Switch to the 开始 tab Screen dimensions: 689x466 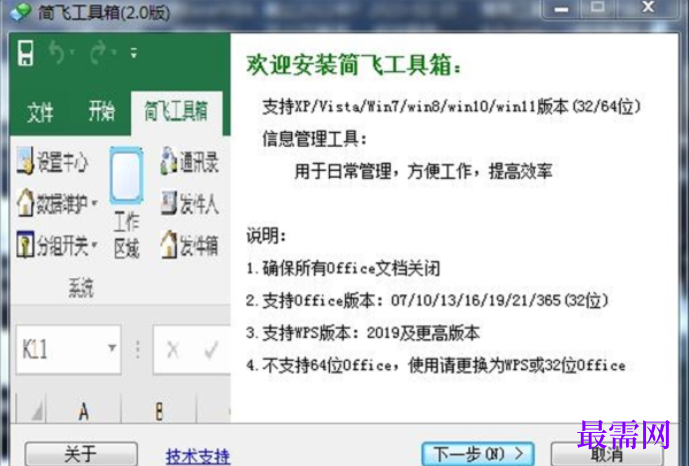[x=101, y=112]
